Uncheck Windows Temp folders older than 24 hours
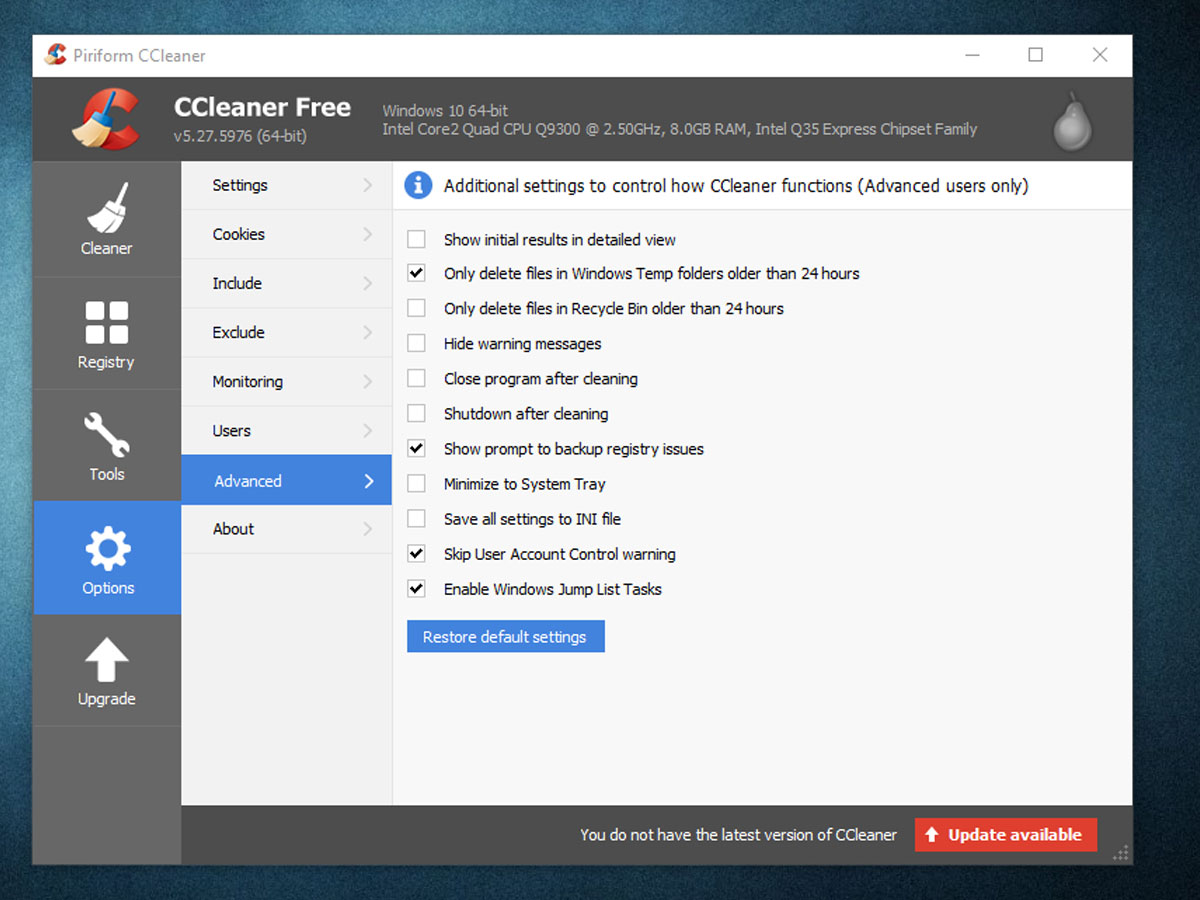1200x900 pixels. (x=416, y=273)
